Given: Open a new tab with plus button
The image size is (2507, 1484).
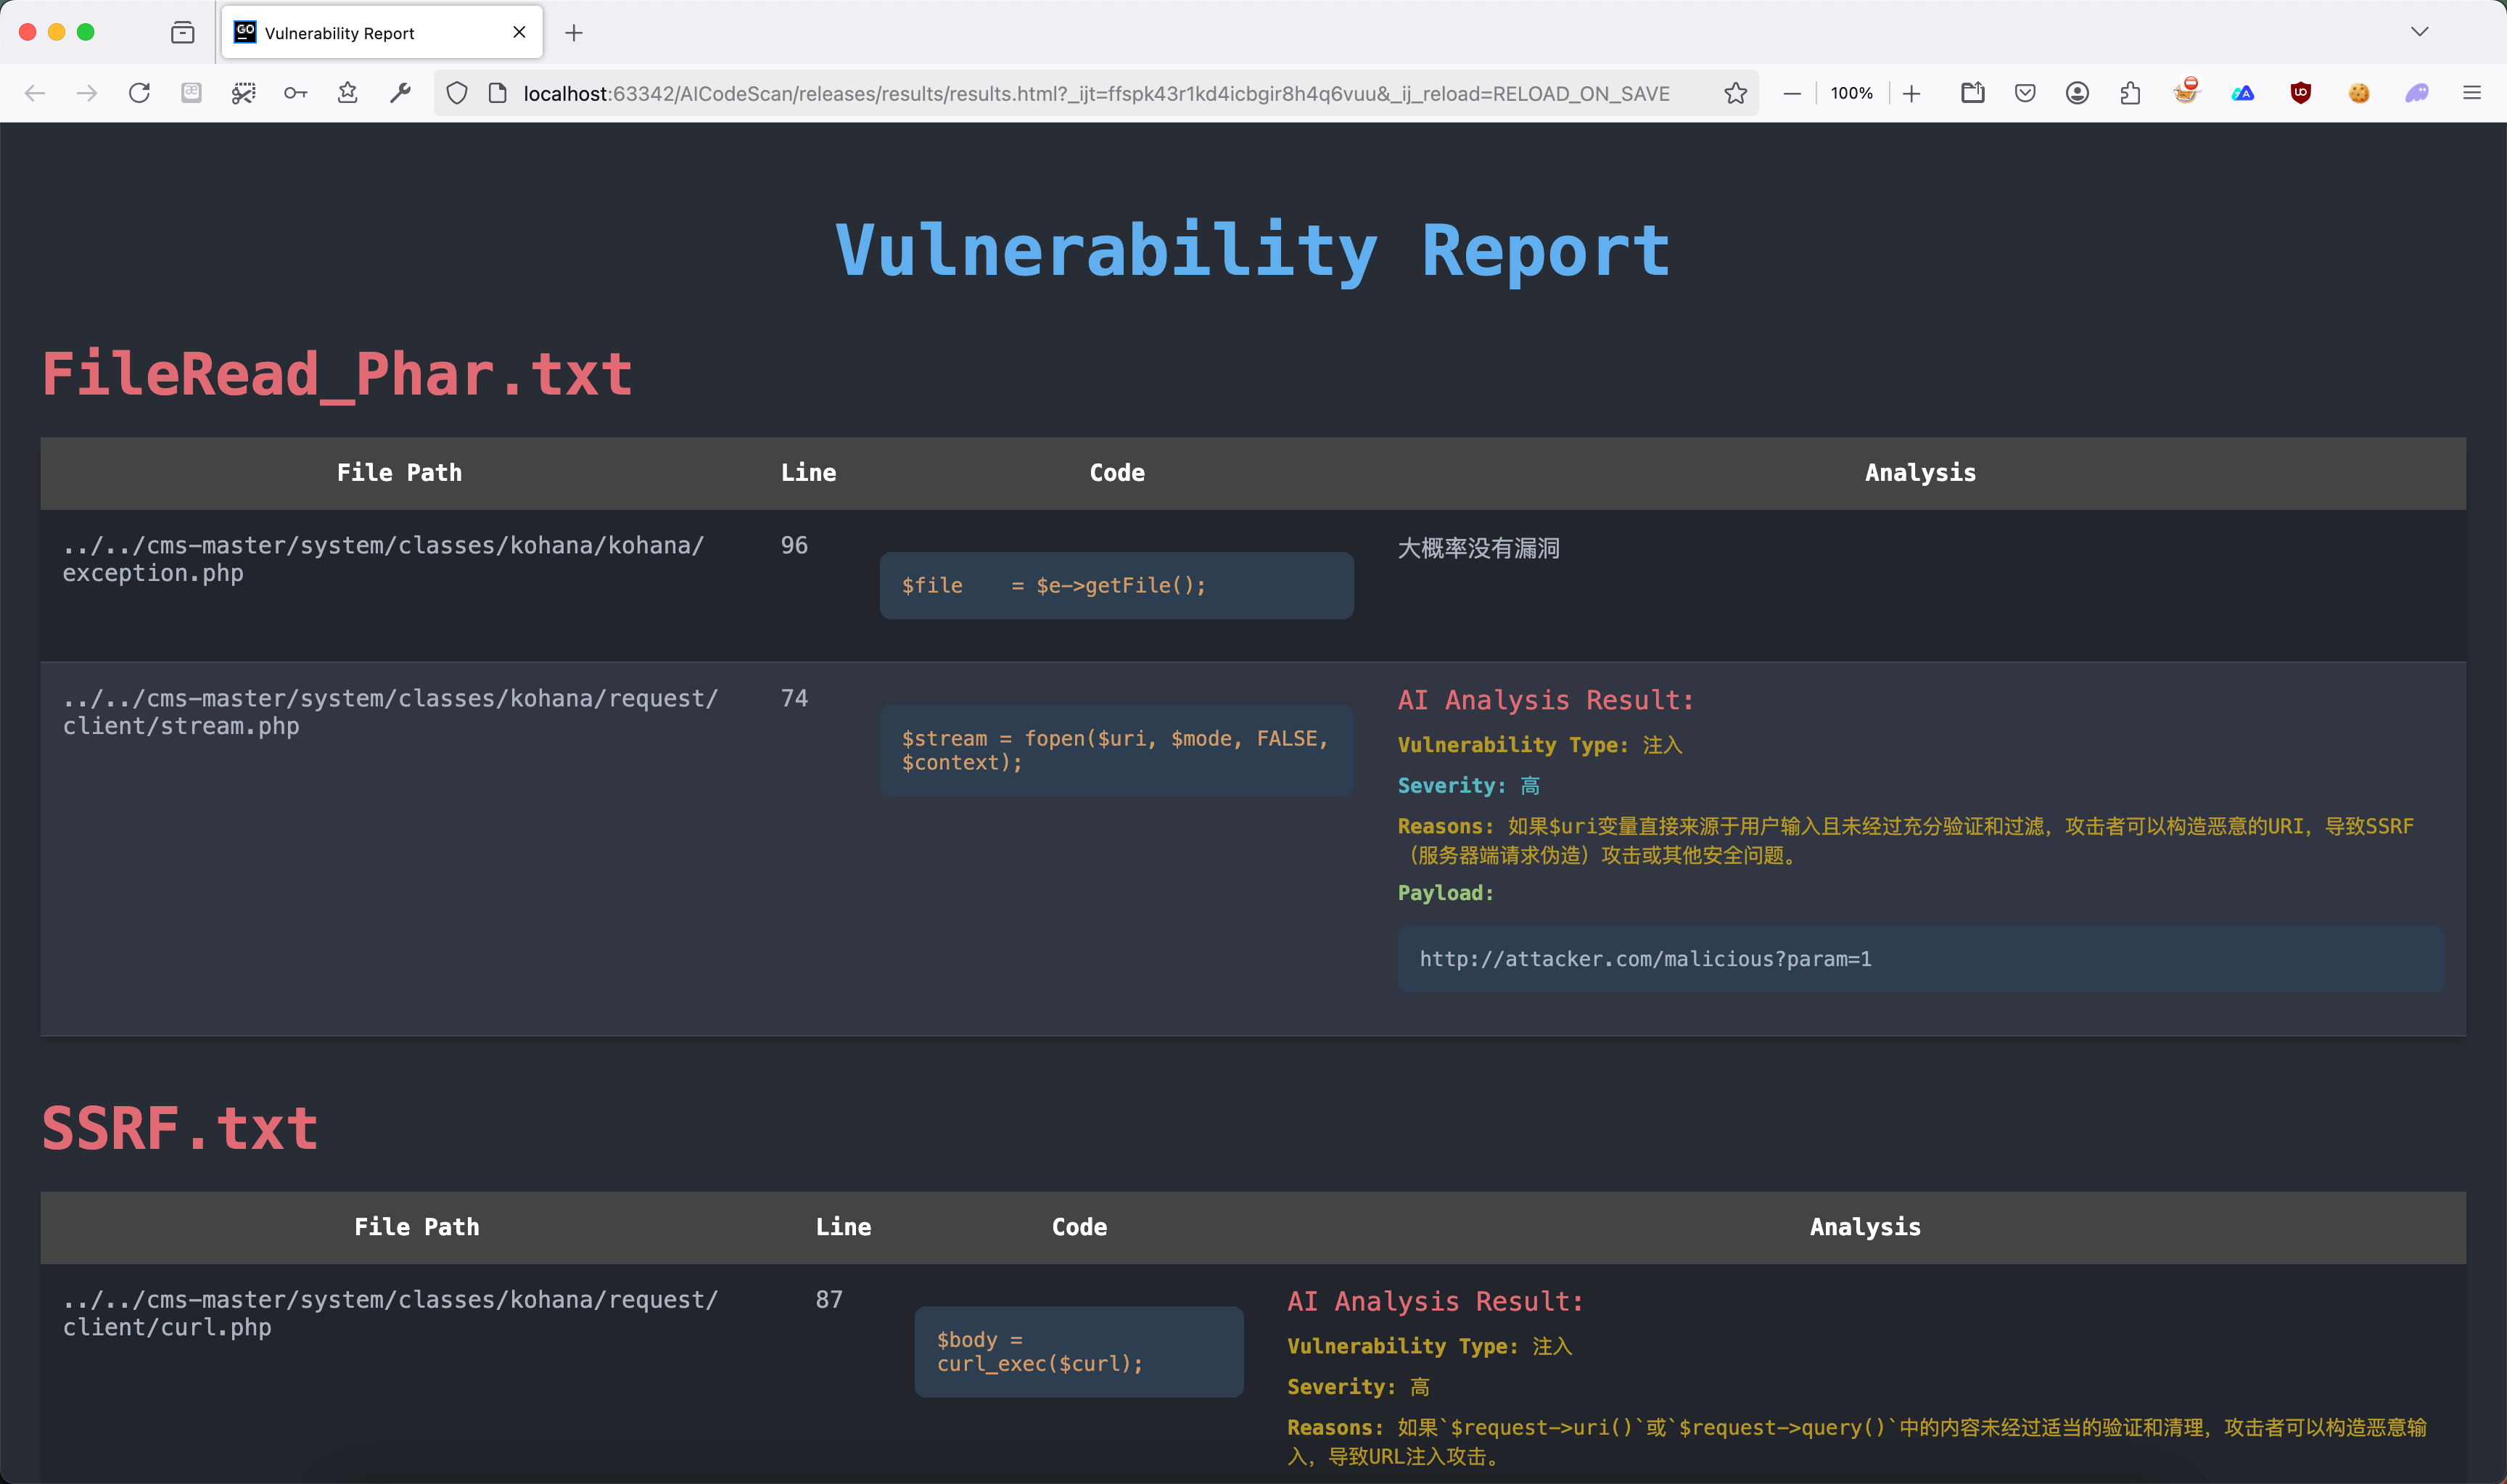Looking at the screenshot, I should tap(573, 33).
